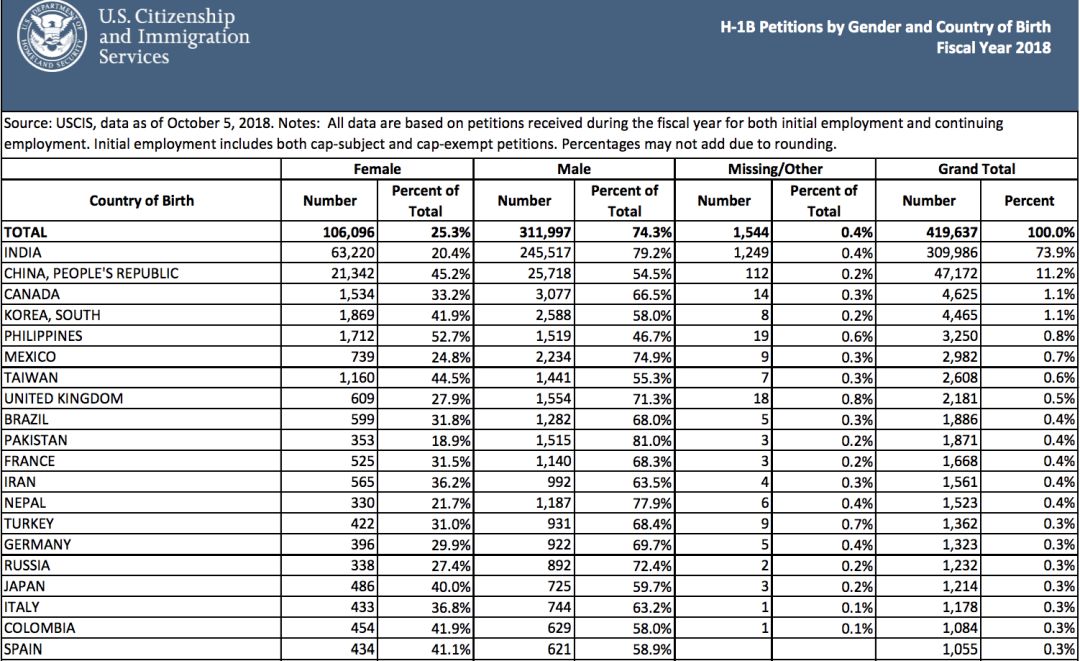Select the TOTAL row label
This screenshot has width=1080, height=661.
25,232
